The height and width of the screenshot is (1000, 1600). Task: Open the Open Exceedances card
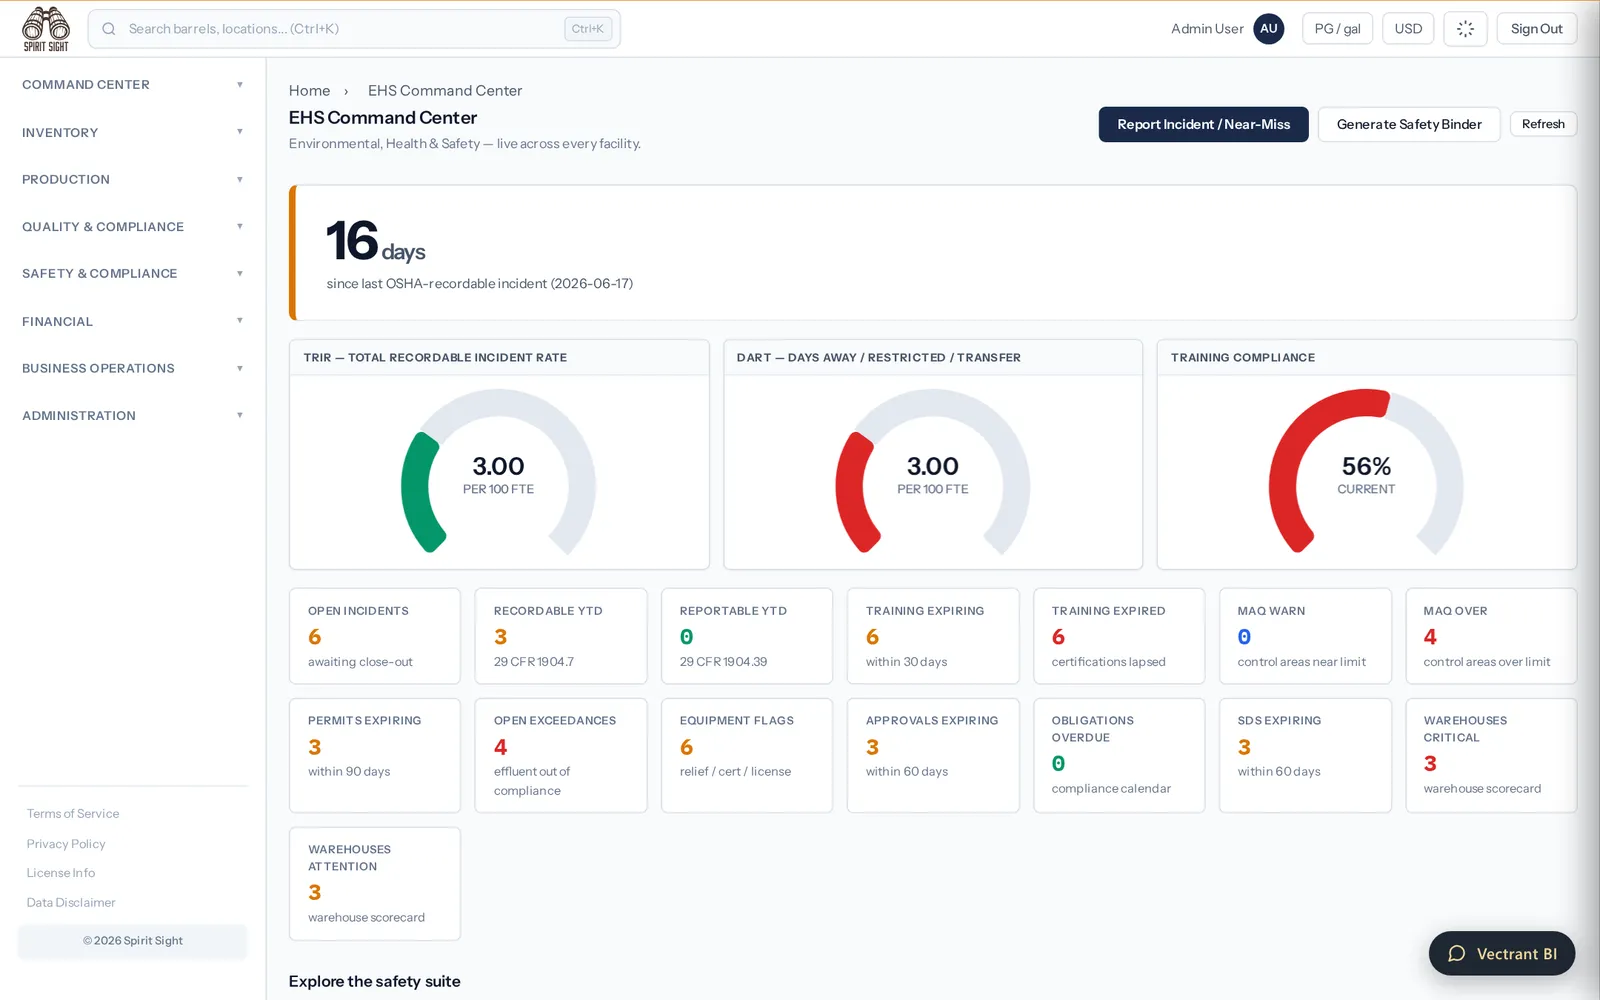point(561,755)
